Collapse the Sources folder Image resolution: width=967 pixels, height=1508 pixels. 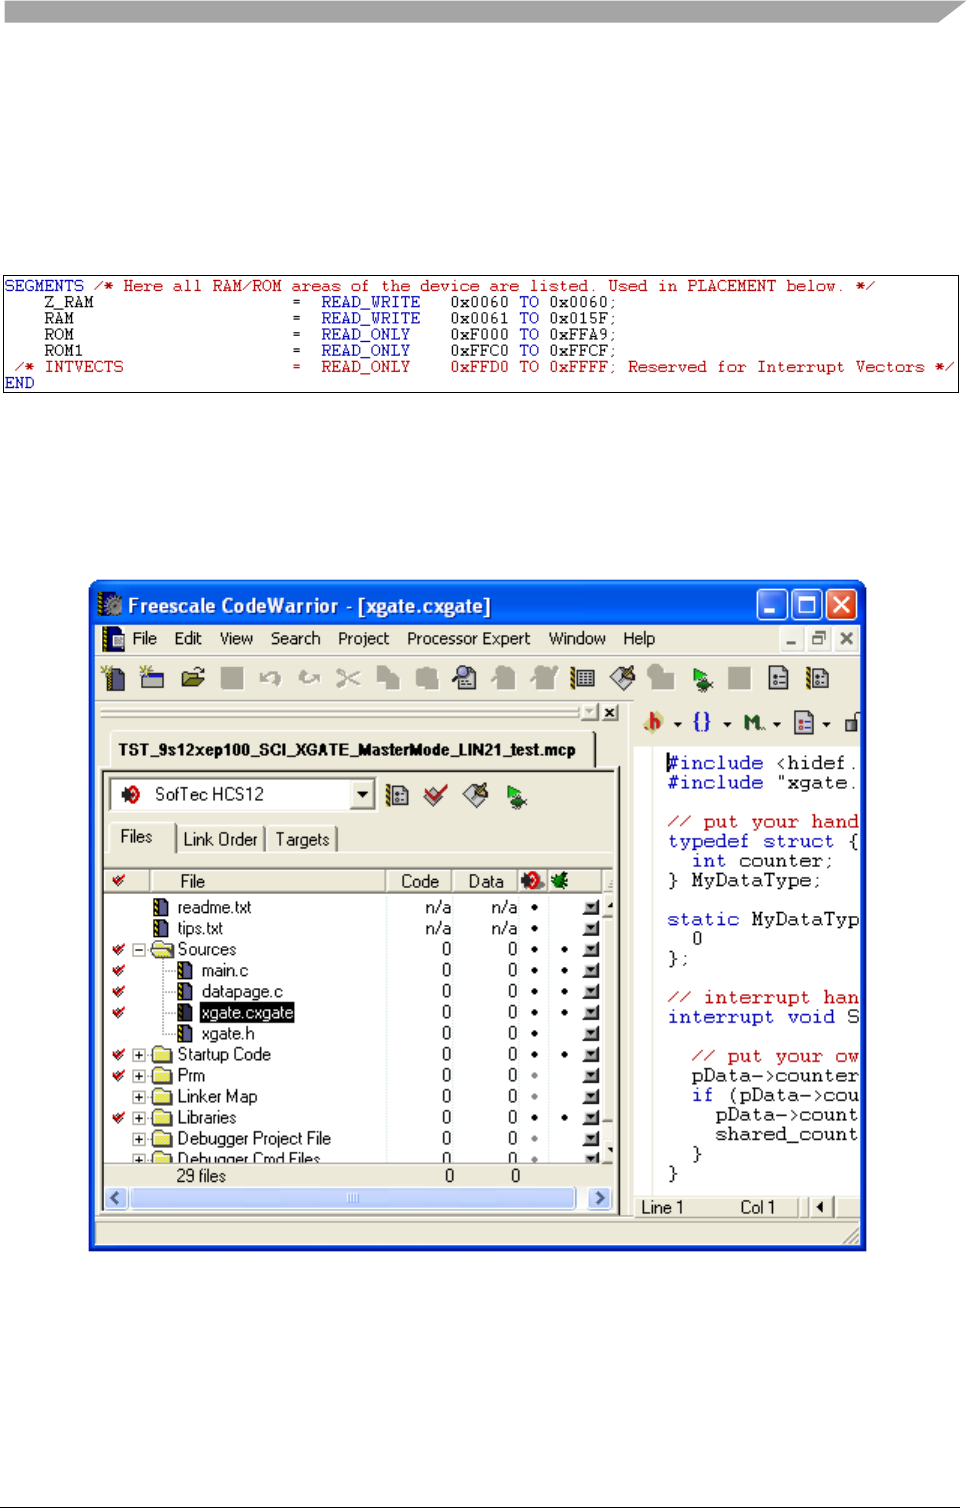(139, 949)
